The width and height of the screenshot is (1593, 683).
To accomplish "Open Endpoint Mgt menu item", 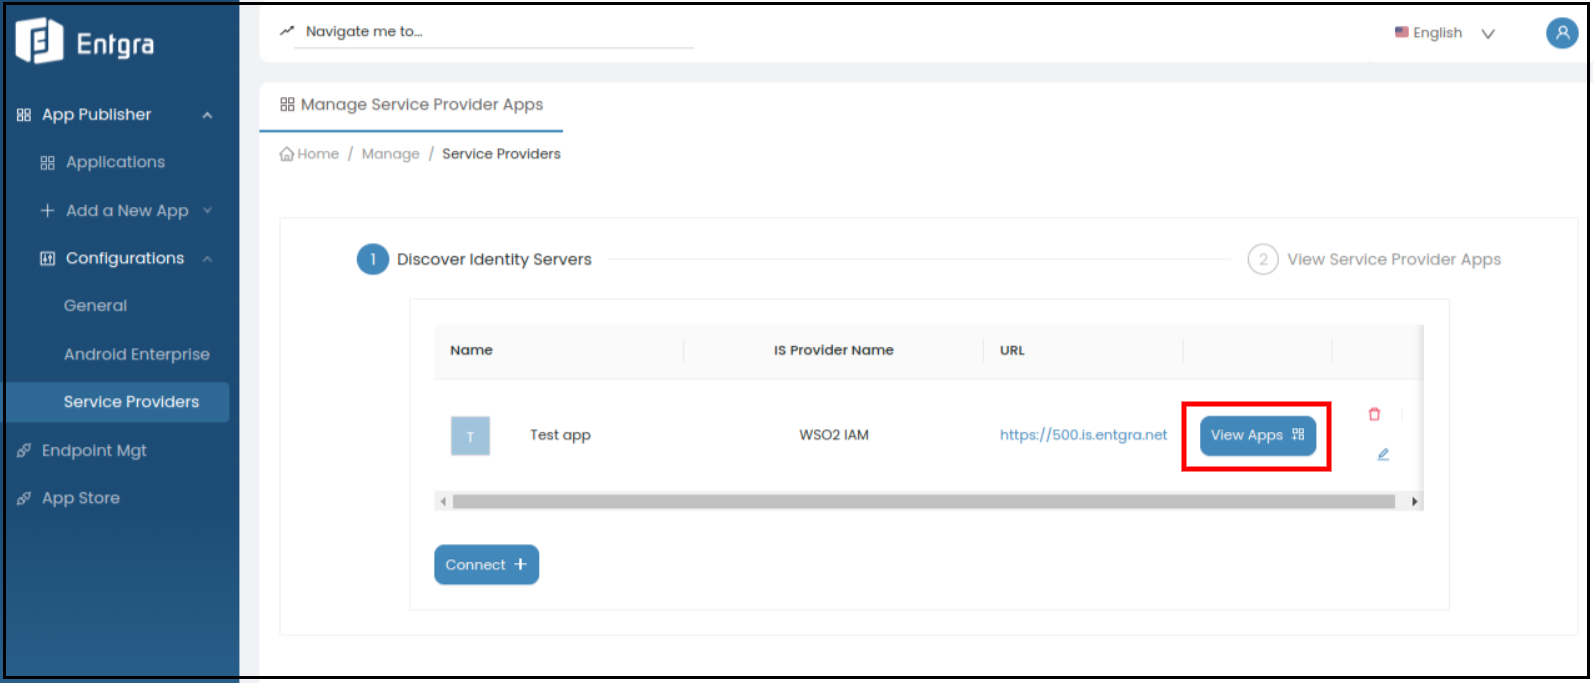I will [x=94, y=451].
